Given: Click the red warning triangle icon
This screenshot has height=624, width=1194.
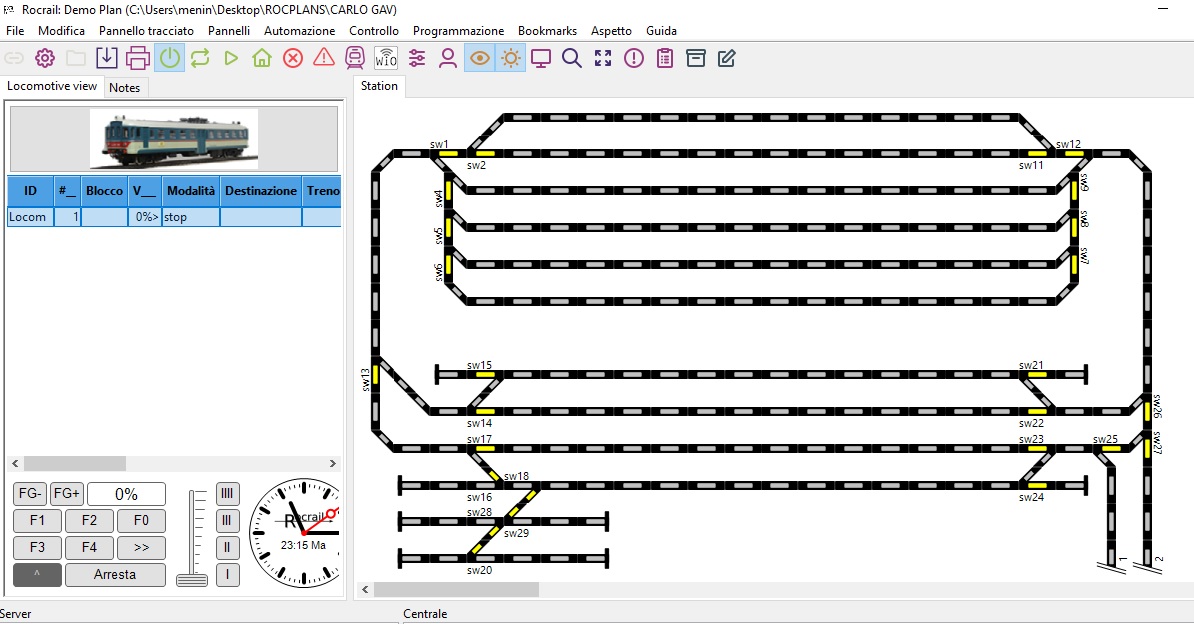Looking at the screenshot, I should click(324, 58).
